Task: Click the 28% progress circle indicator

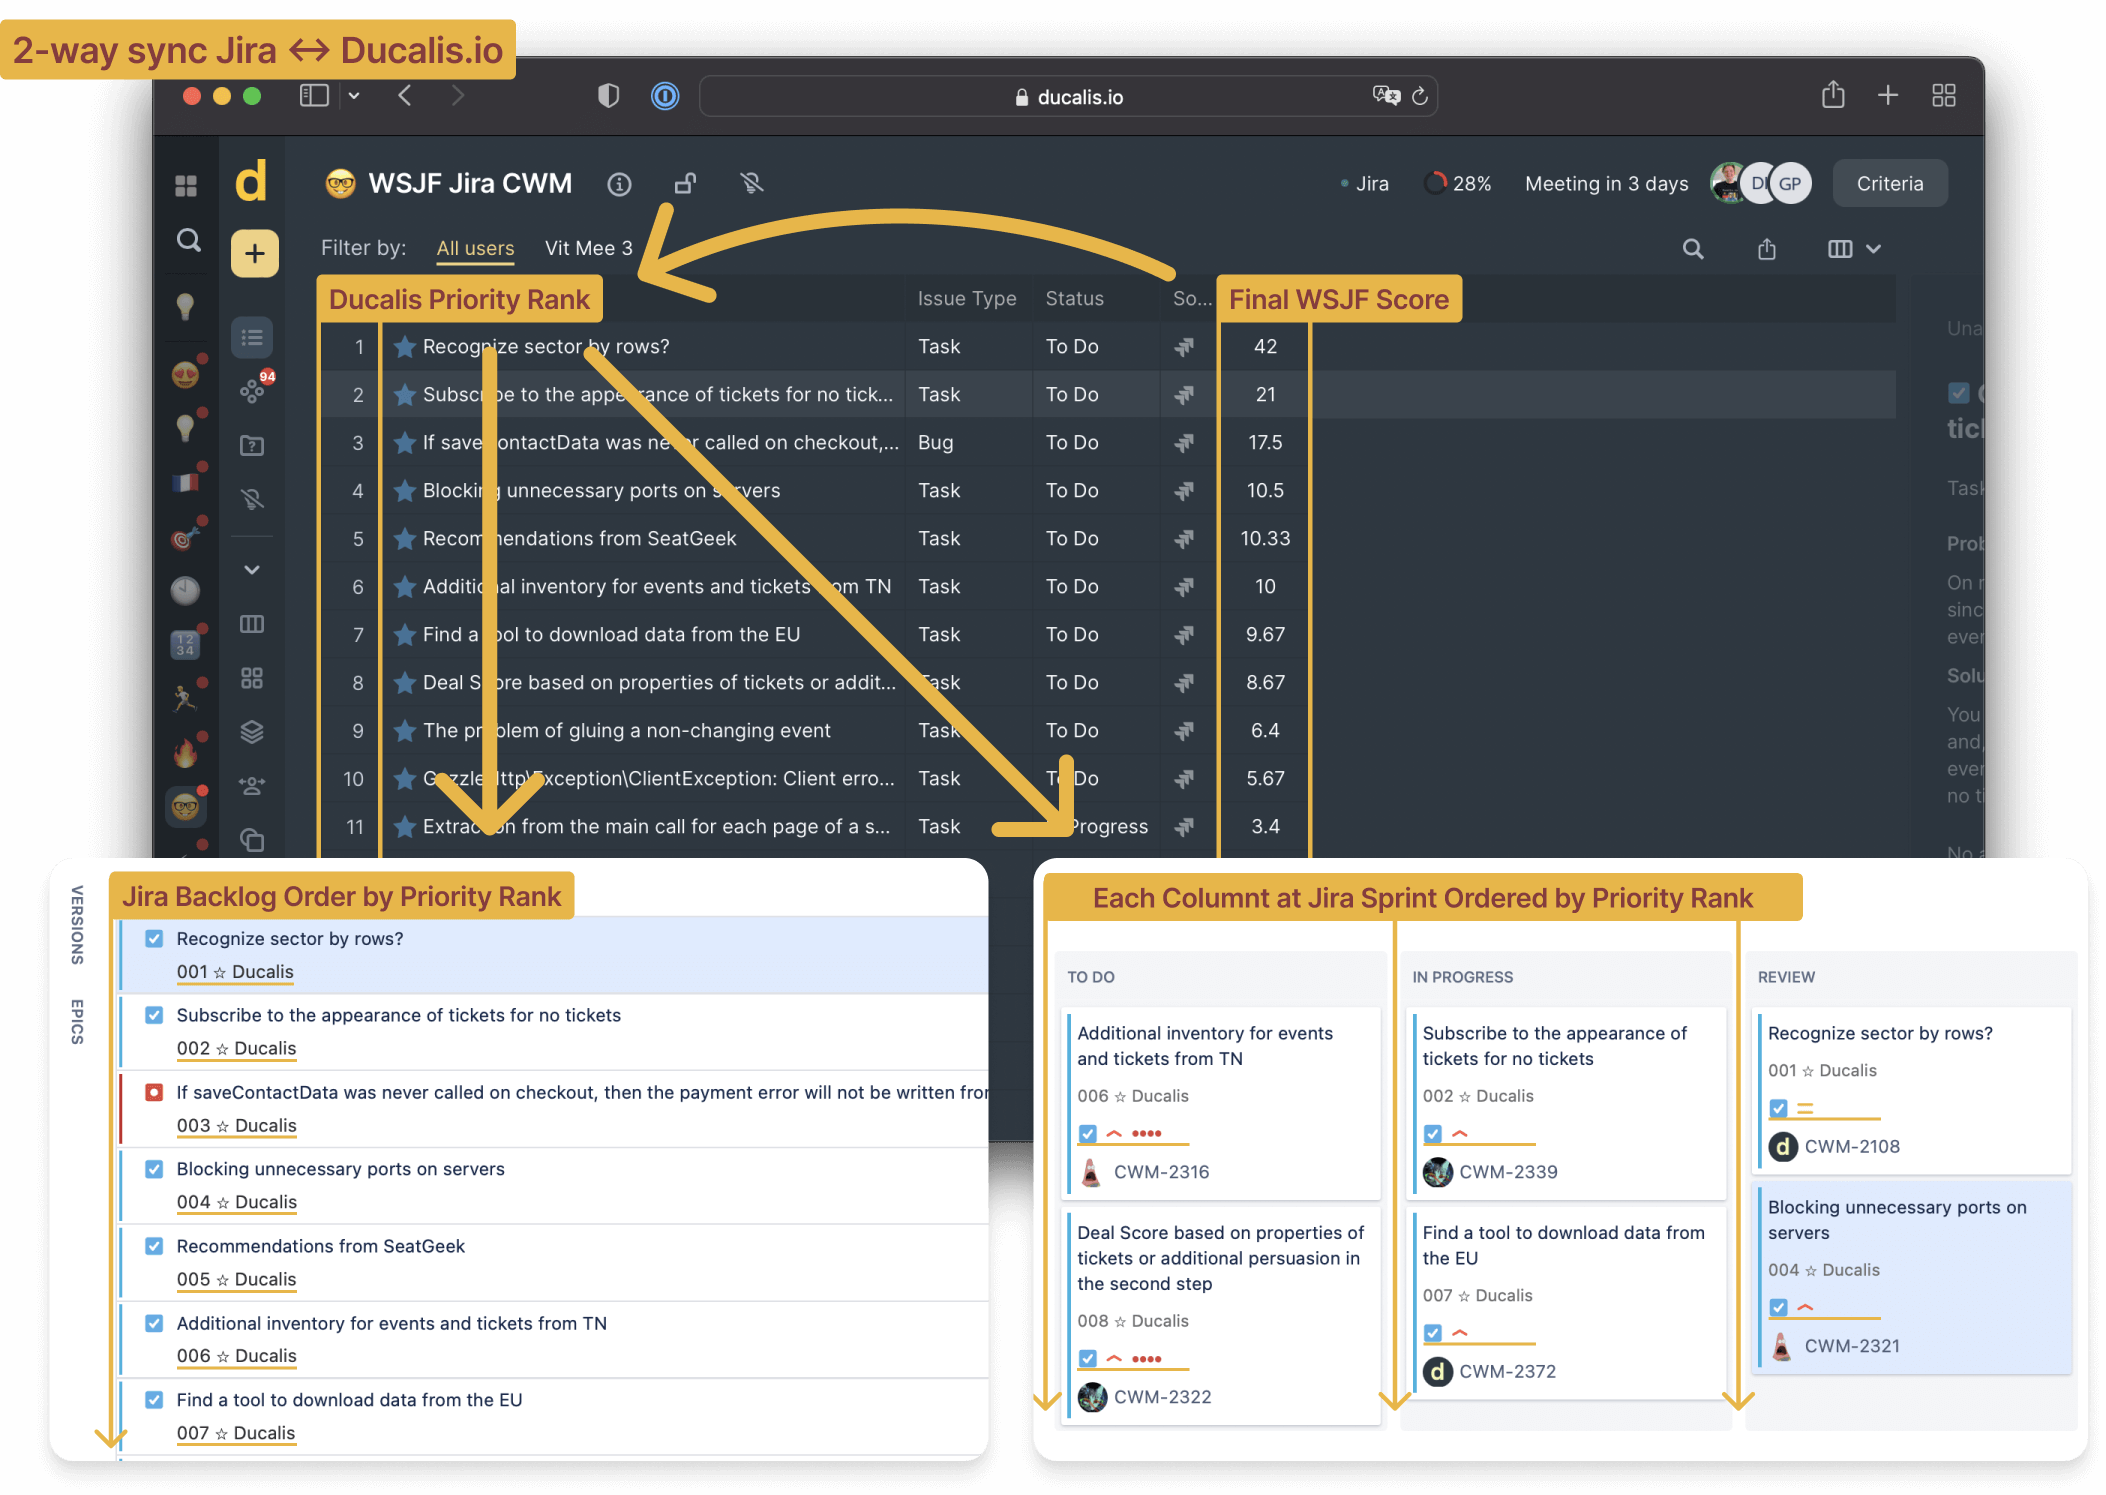Action: pyautogui.click(x=1435, y=183)
